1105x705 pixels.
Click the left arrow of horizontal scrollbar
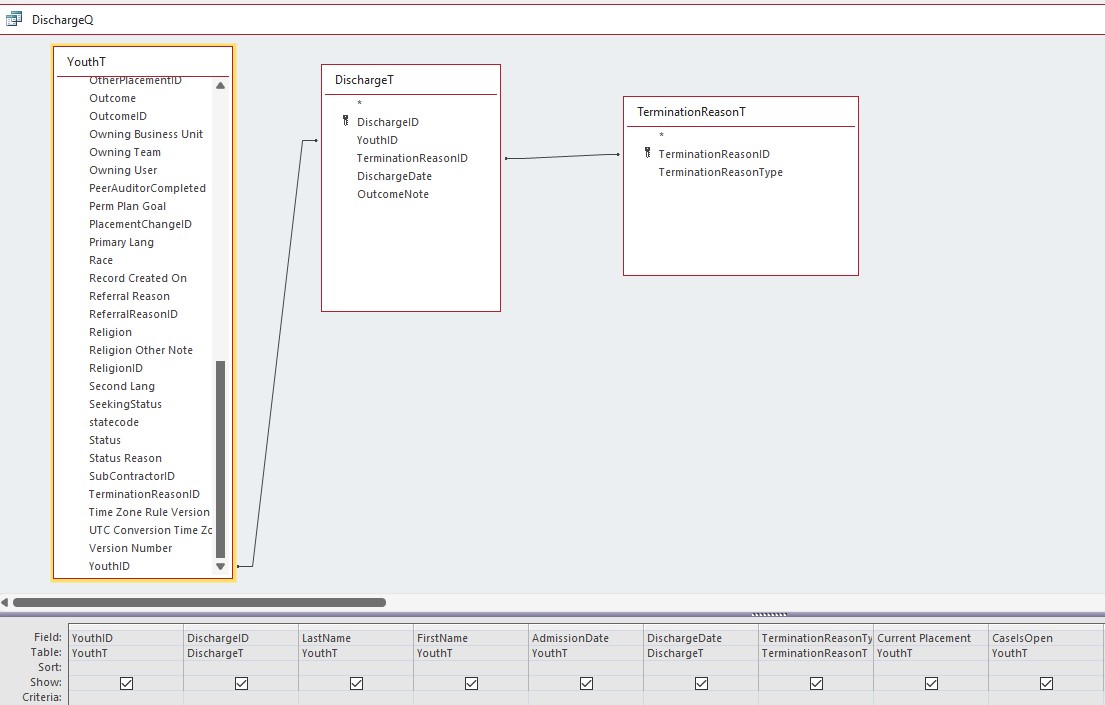(5, 602)
